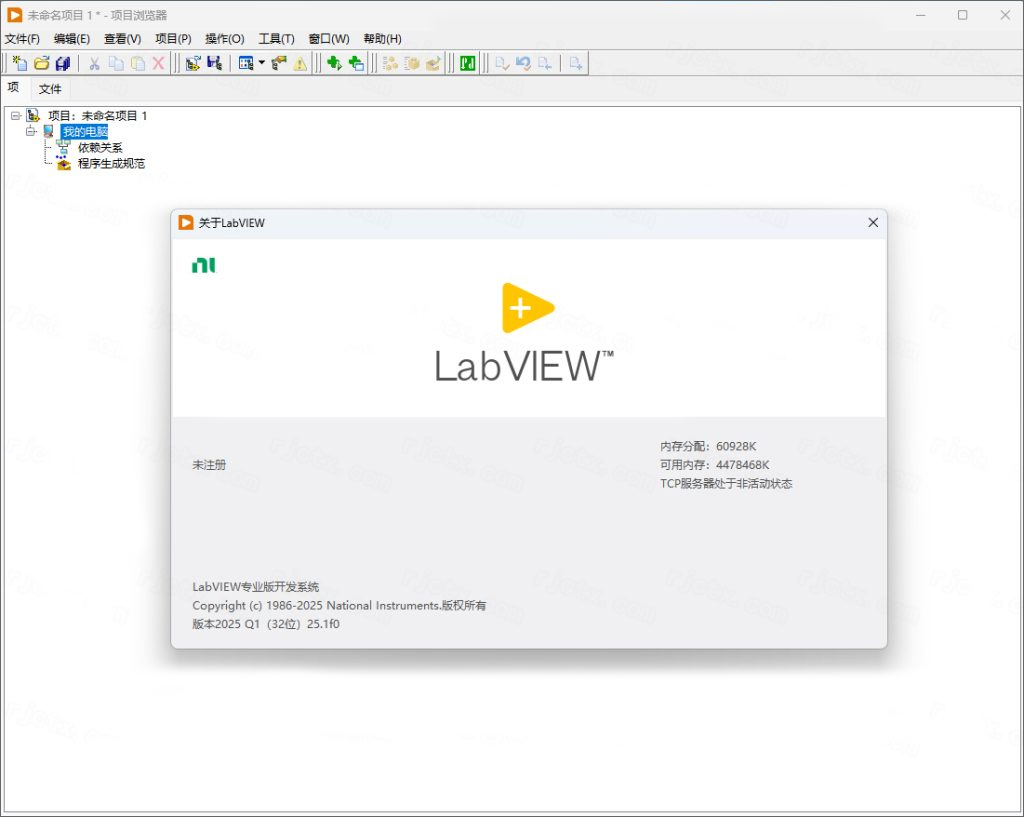Click the green LabVIEW toolbar icon
The width and height of the screenshot is (1024, 817).
pyautogui.click(x=466, y=63)
